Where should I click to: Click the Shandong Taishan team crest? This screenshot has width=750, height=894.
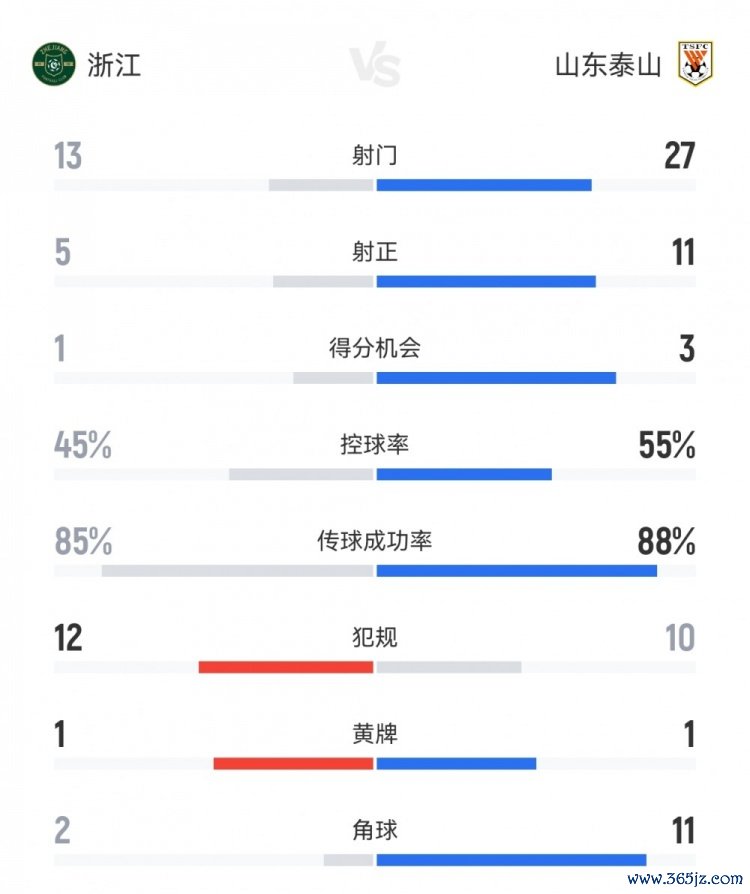click(x=695, y=65)
